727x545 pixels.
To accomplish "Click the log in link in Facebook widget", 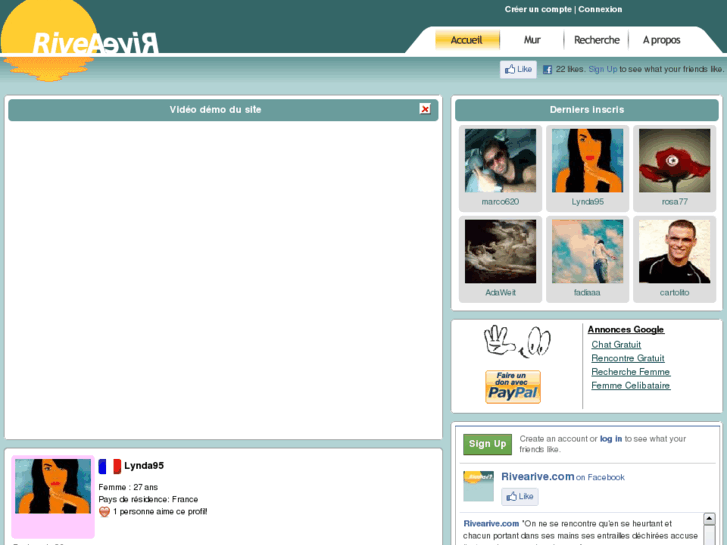I will [x=611, y=439].
